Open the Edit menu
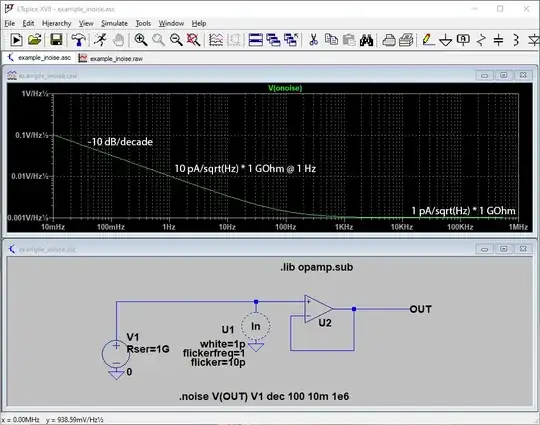 tap(28, 23)
